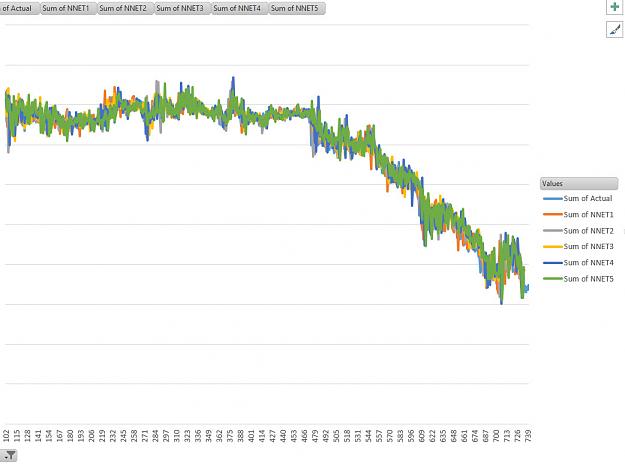Screen dimensions: 625x464
Task: Click the Values legend field button
Action: tap(579, 183)
